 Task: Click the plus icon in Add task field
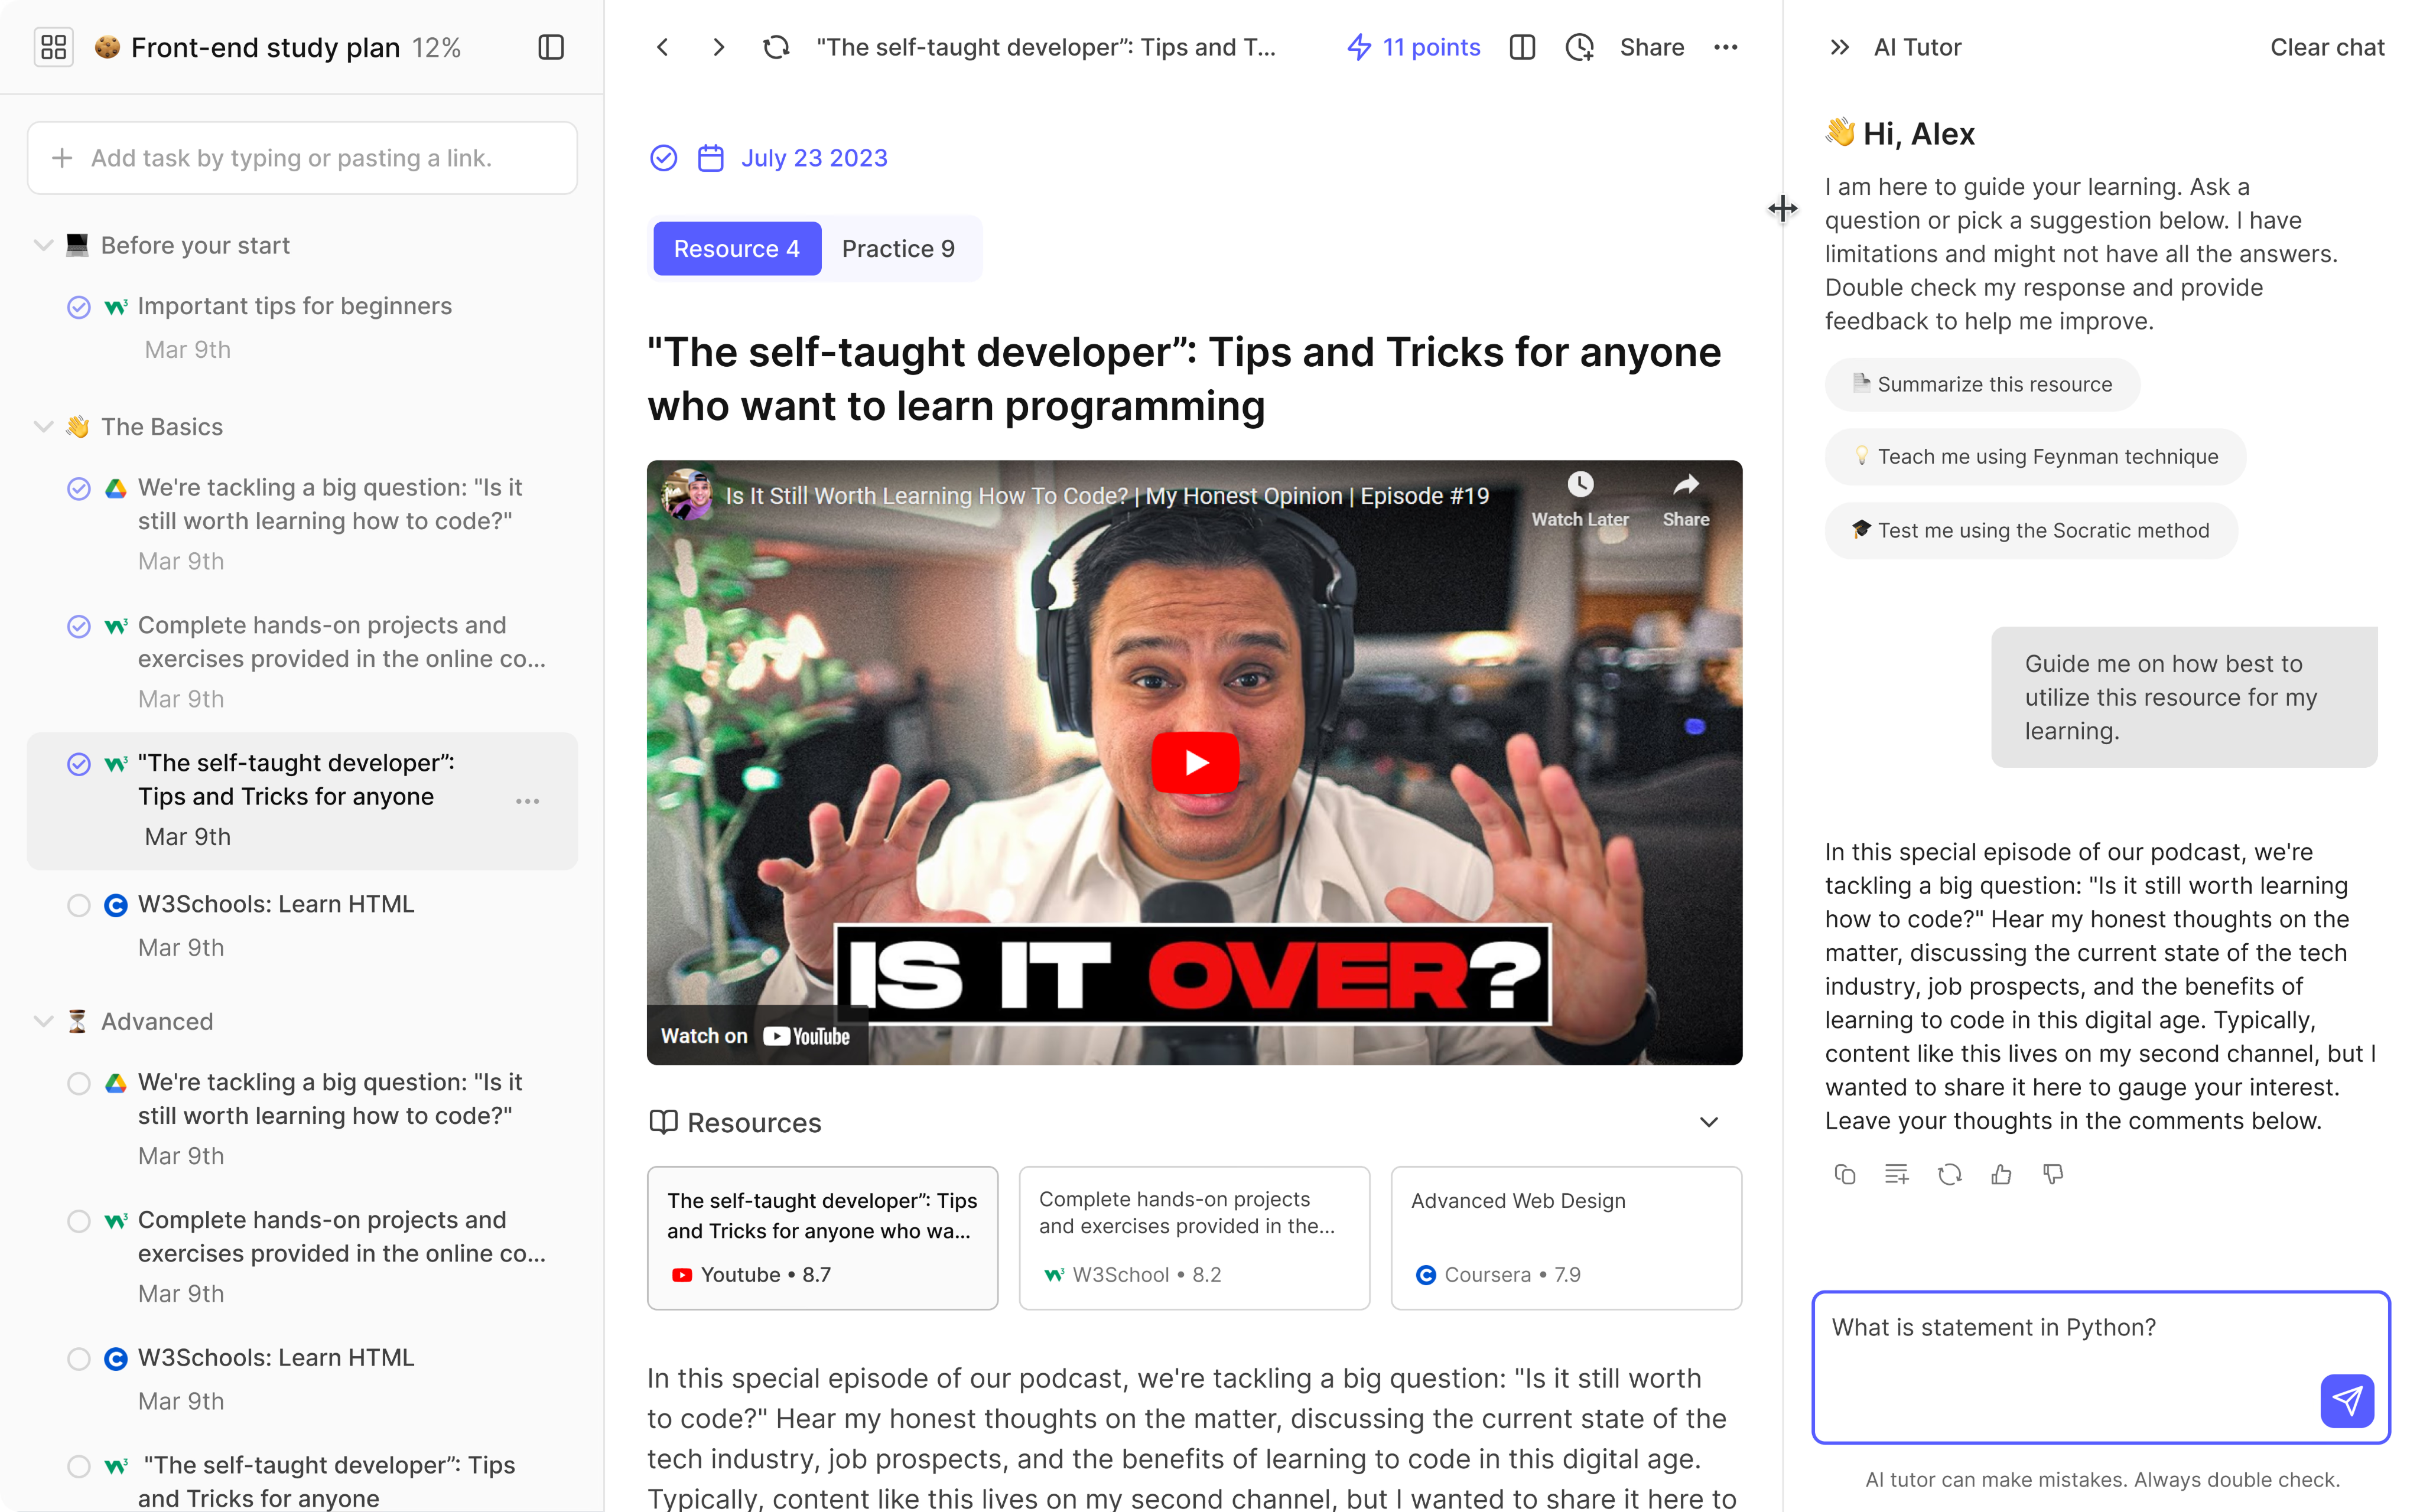[x=62, y=158]
